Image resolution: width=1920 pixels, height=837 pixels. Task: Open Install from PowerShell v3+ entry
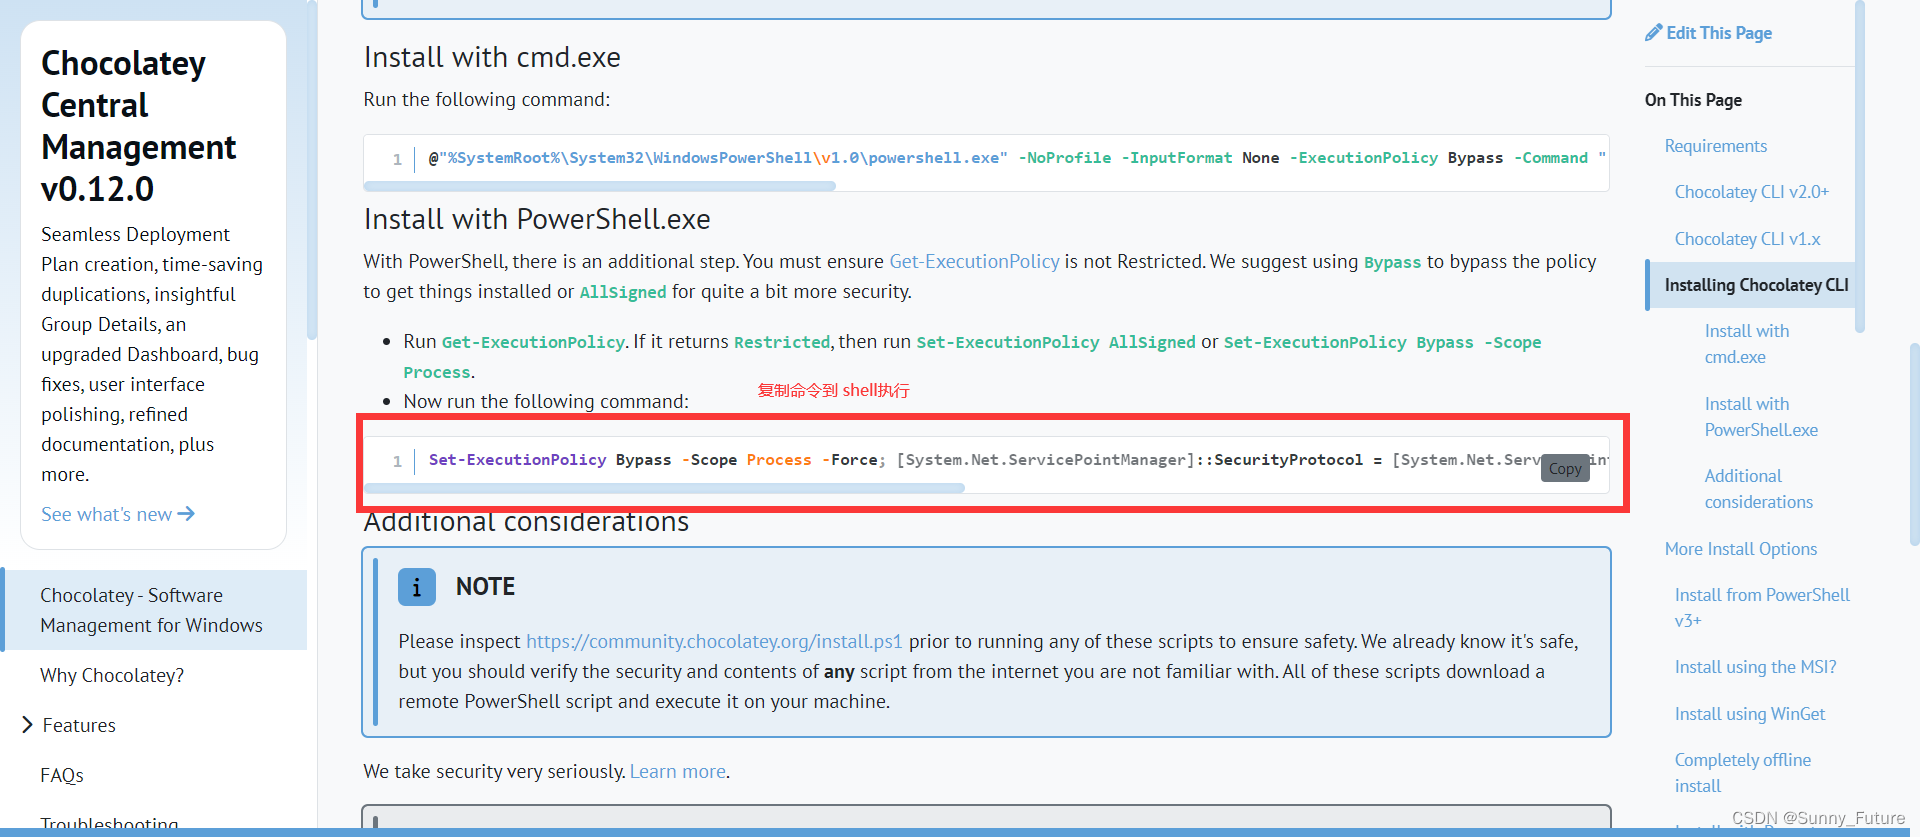[1762, 607]
